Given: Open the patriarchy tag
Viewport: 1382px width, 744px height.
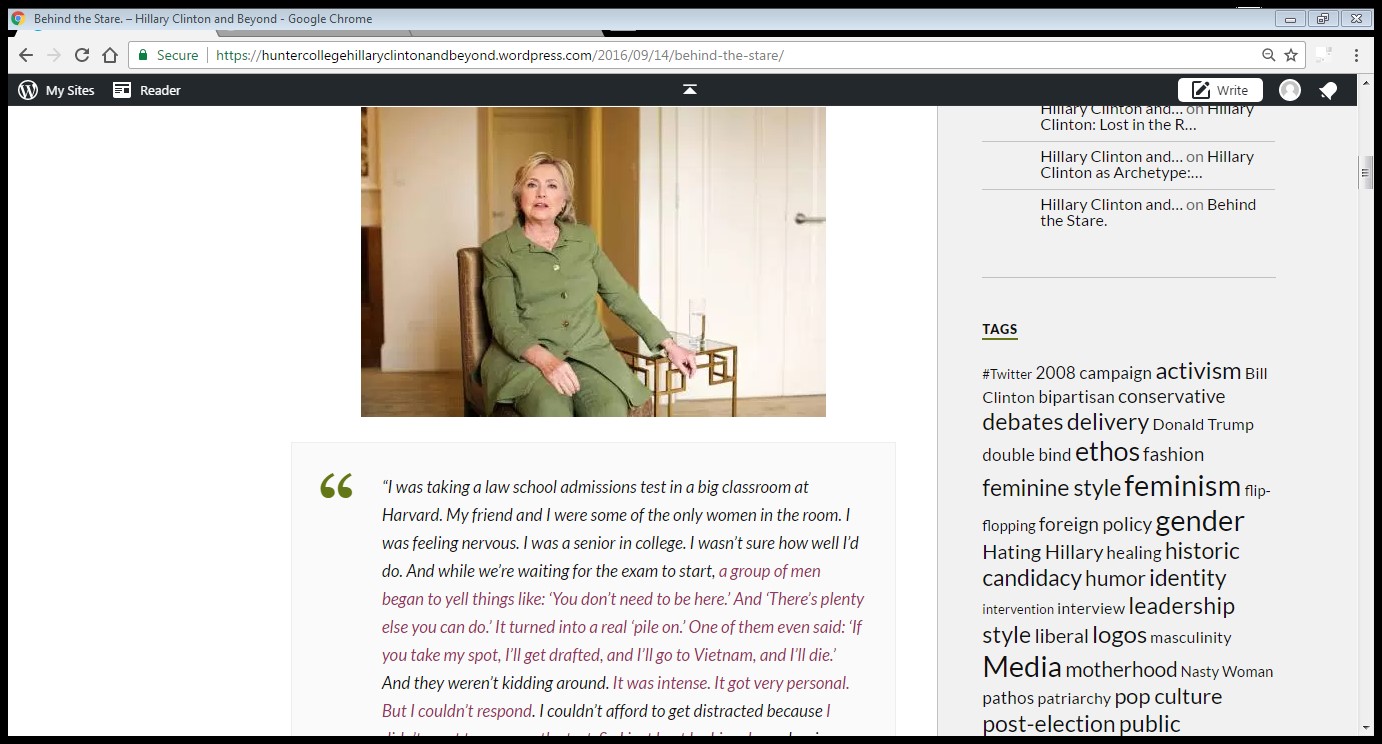Looking at the screenshot, I should point(1074,698).
